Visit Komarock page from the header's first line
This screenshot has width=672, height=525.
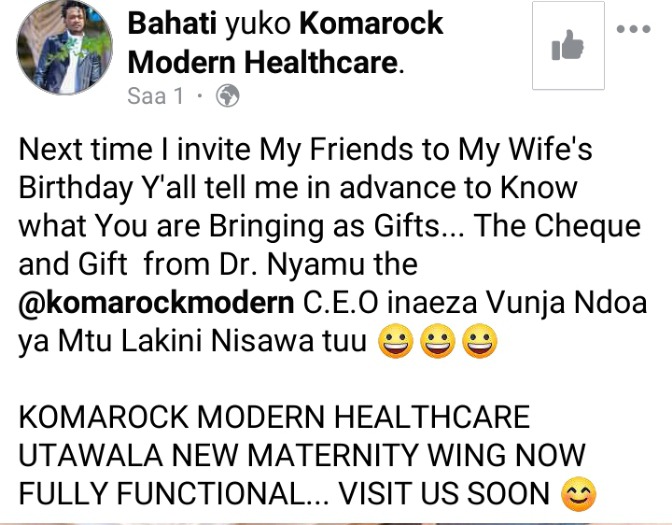[371, 23]
